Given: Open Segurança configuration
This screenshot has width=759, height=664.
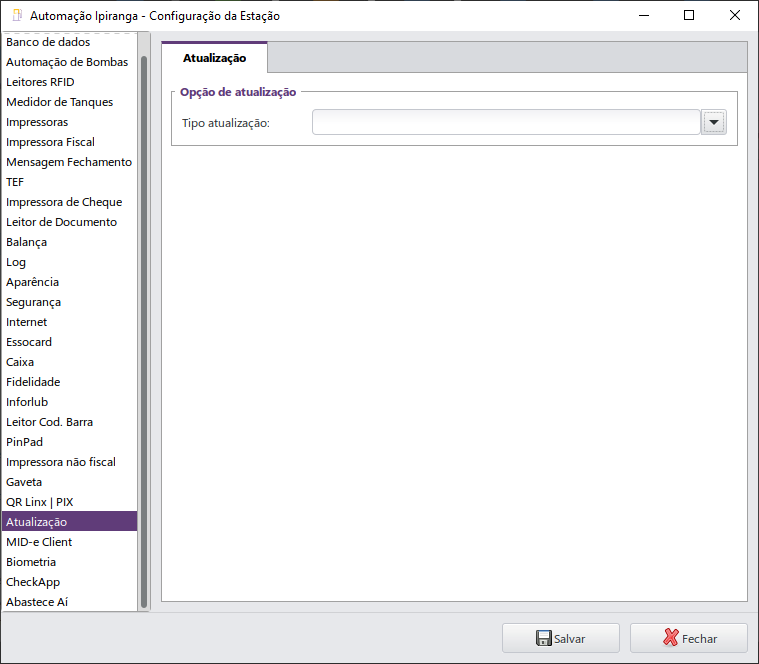Looking at the screenshot, I should pos(70,302).
